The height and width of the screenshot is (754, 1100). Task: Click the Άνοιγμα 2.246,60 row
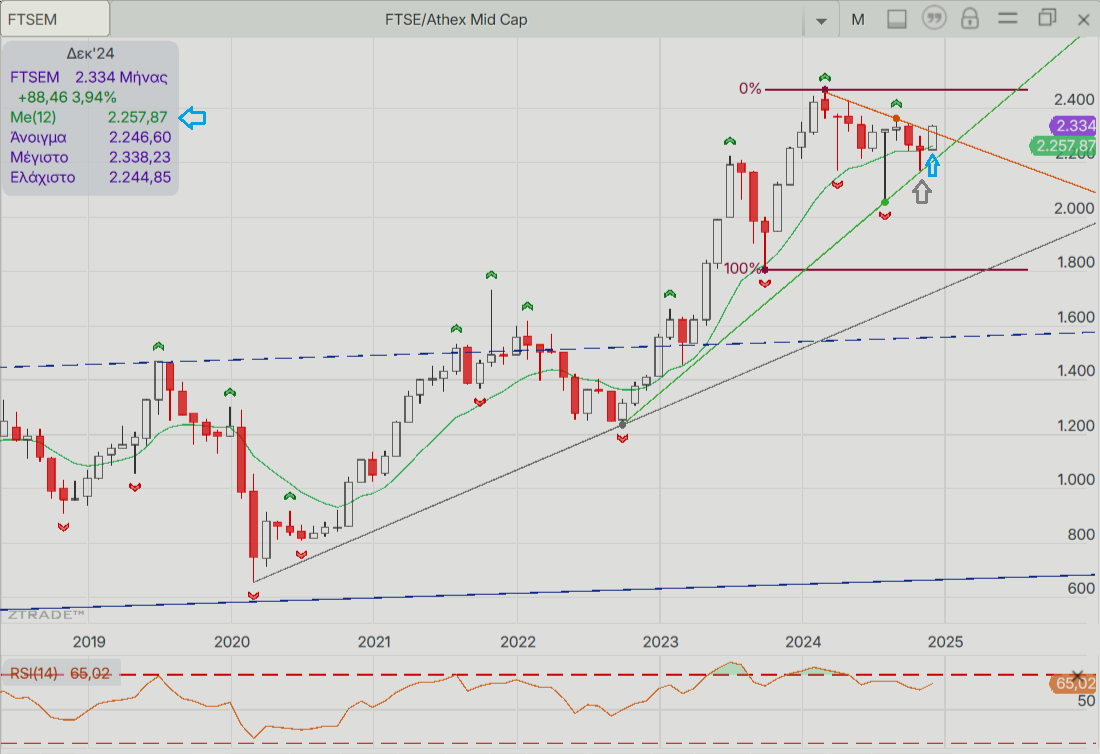tap(90, 137)
